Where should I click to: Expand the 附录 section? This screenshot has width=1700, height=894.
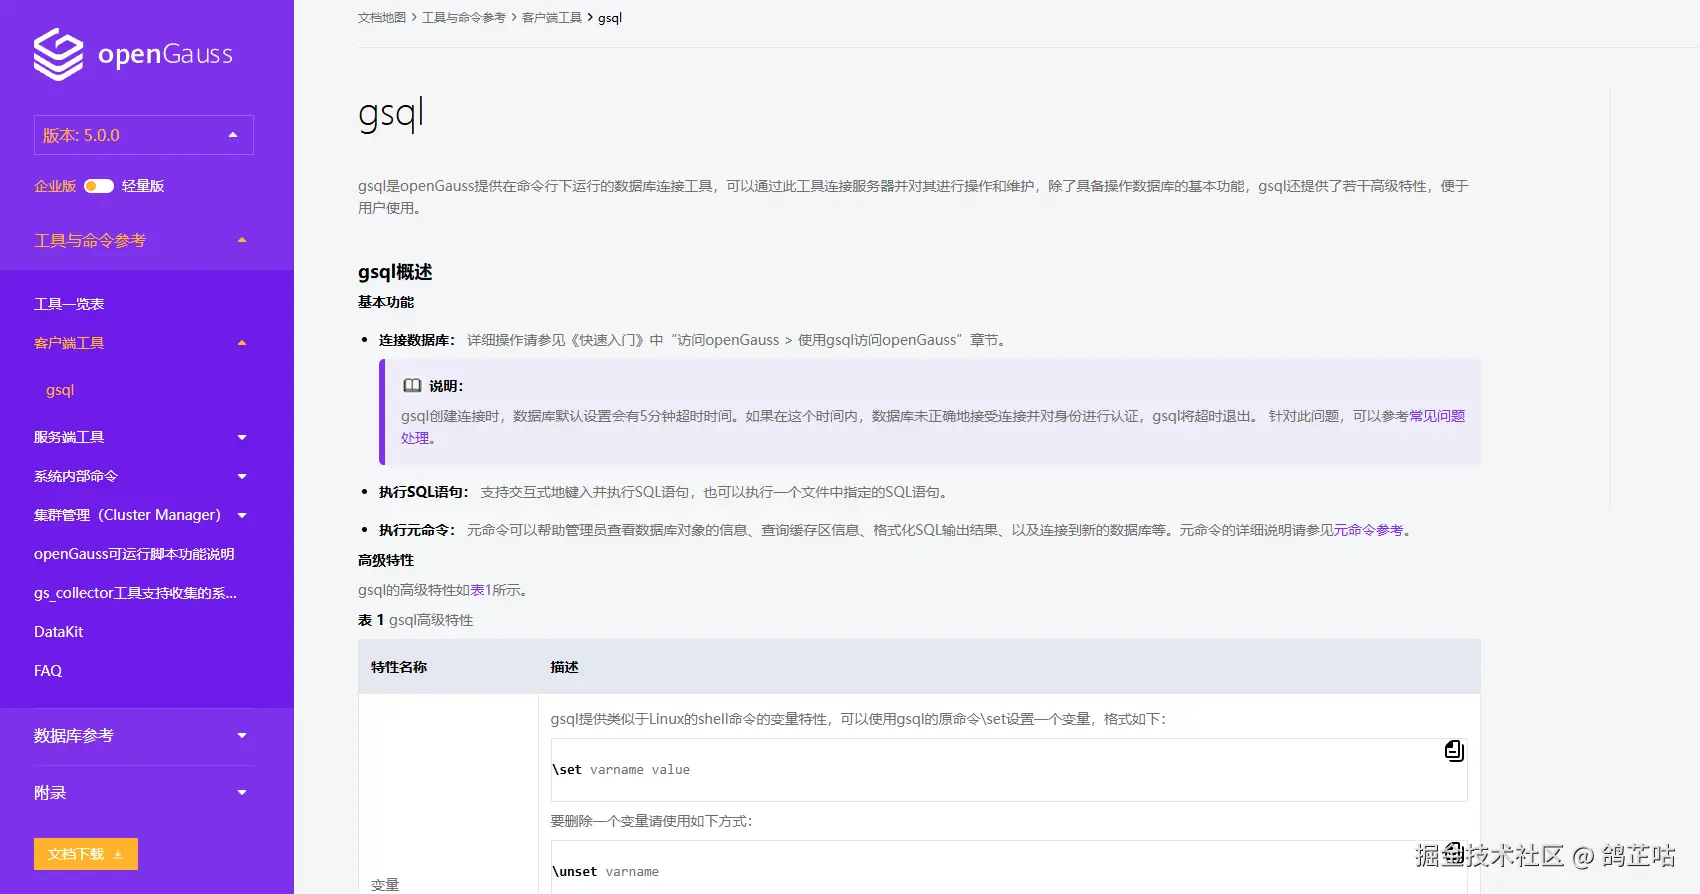242,793
